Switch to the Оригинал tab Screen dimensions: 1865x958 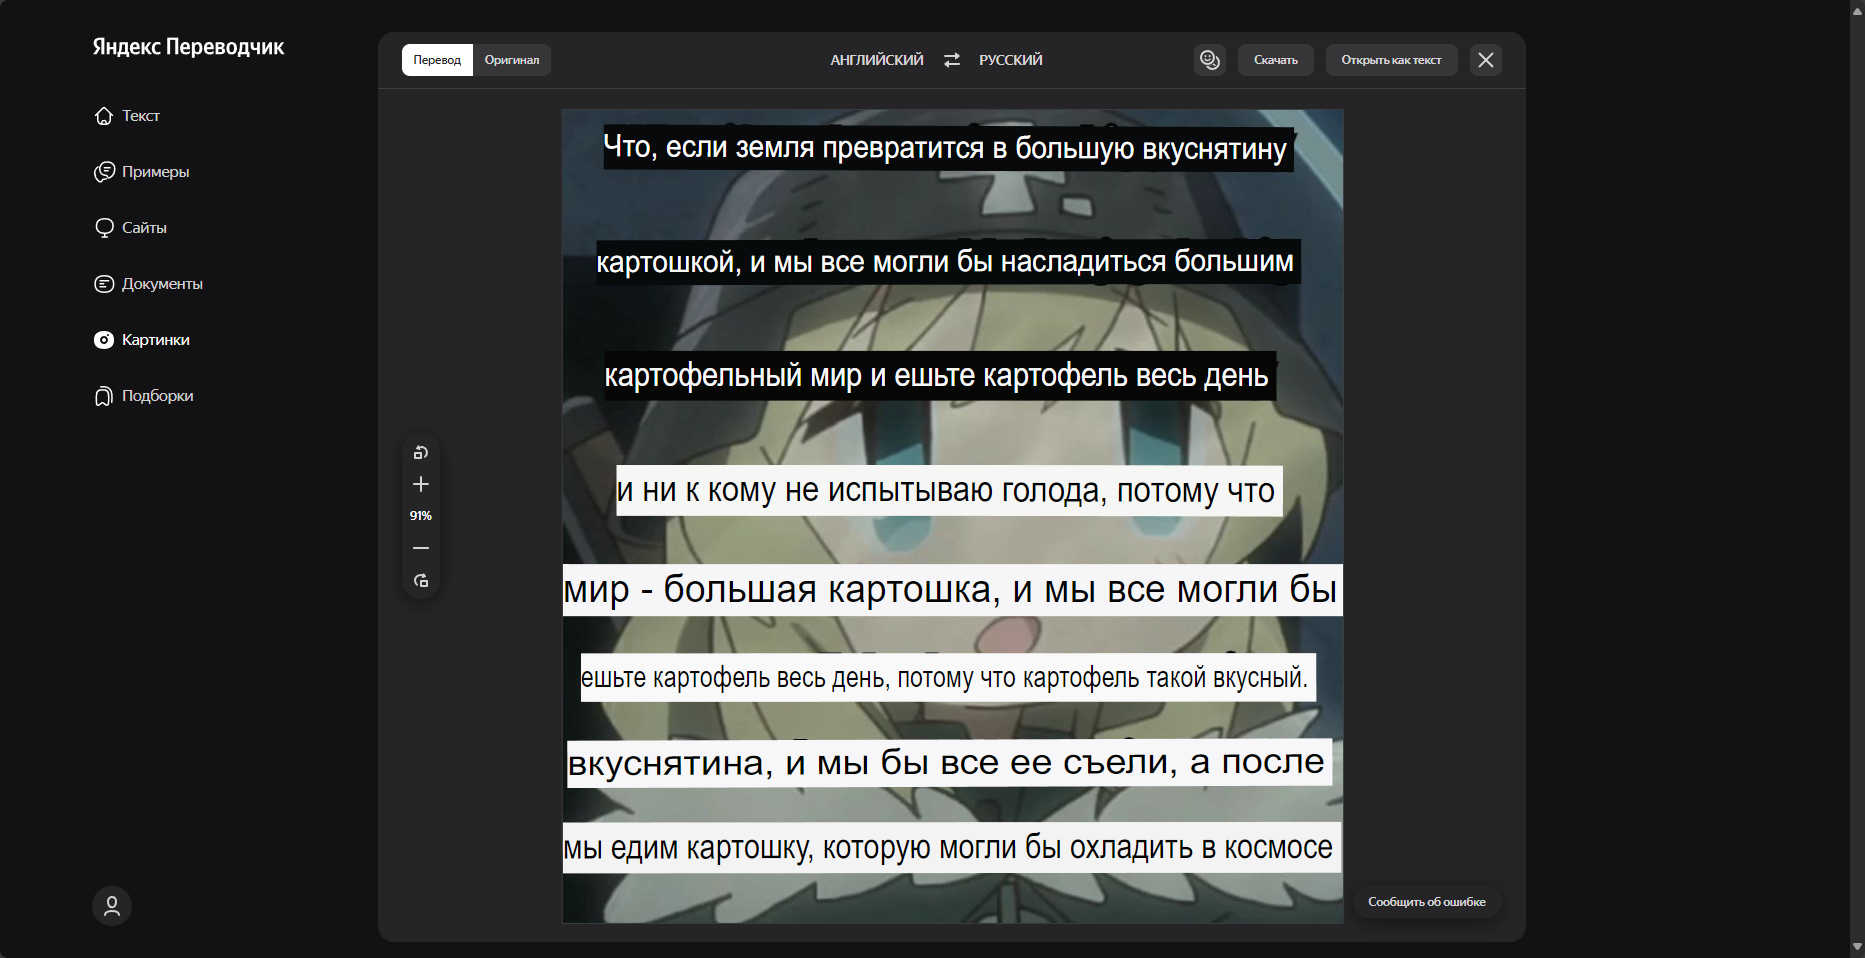click(512, 60)
